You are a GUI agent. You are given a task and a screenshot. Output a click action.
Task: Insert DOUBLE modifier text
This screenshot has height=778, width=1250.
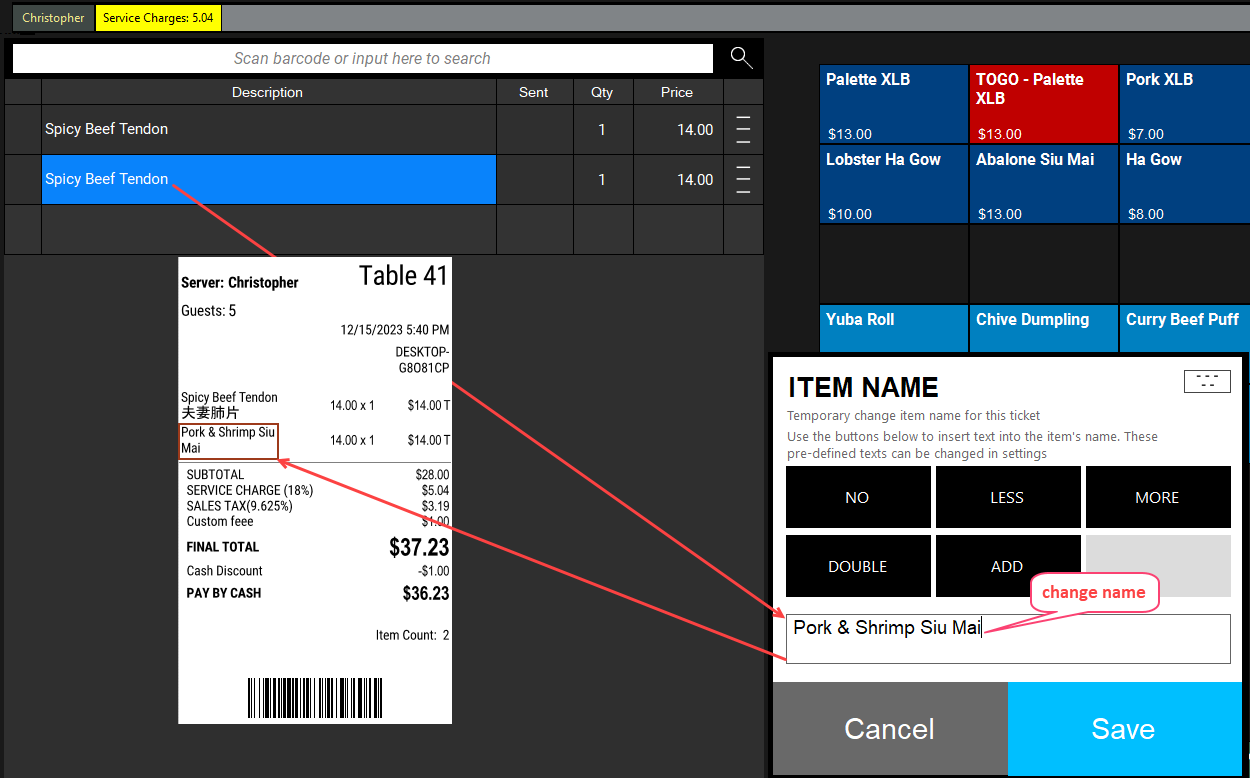click(x=857, y=566)
